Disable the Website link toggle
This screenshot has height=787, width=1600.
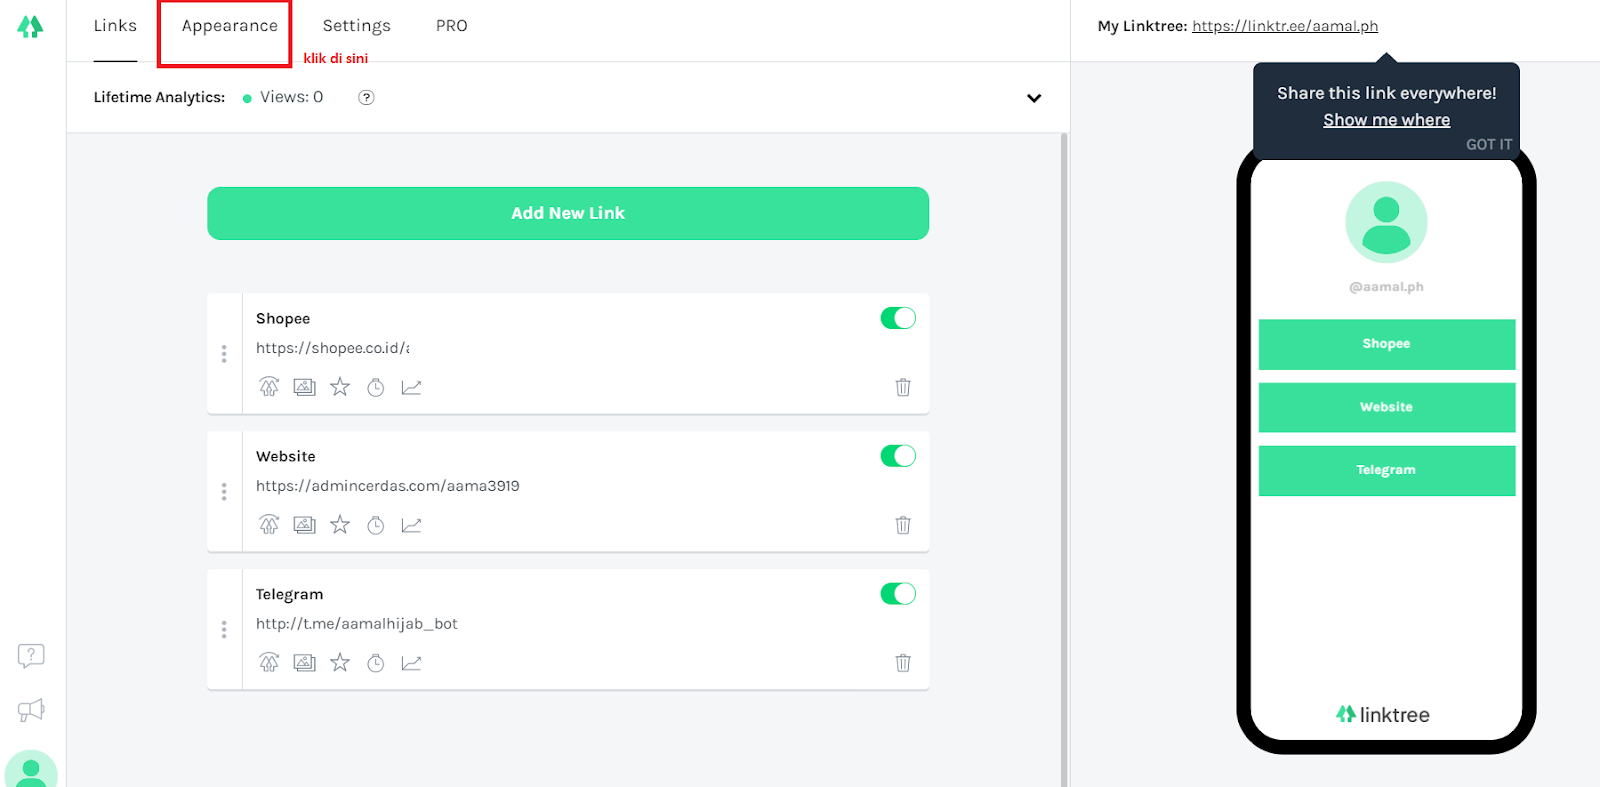[x=898, y=456]
